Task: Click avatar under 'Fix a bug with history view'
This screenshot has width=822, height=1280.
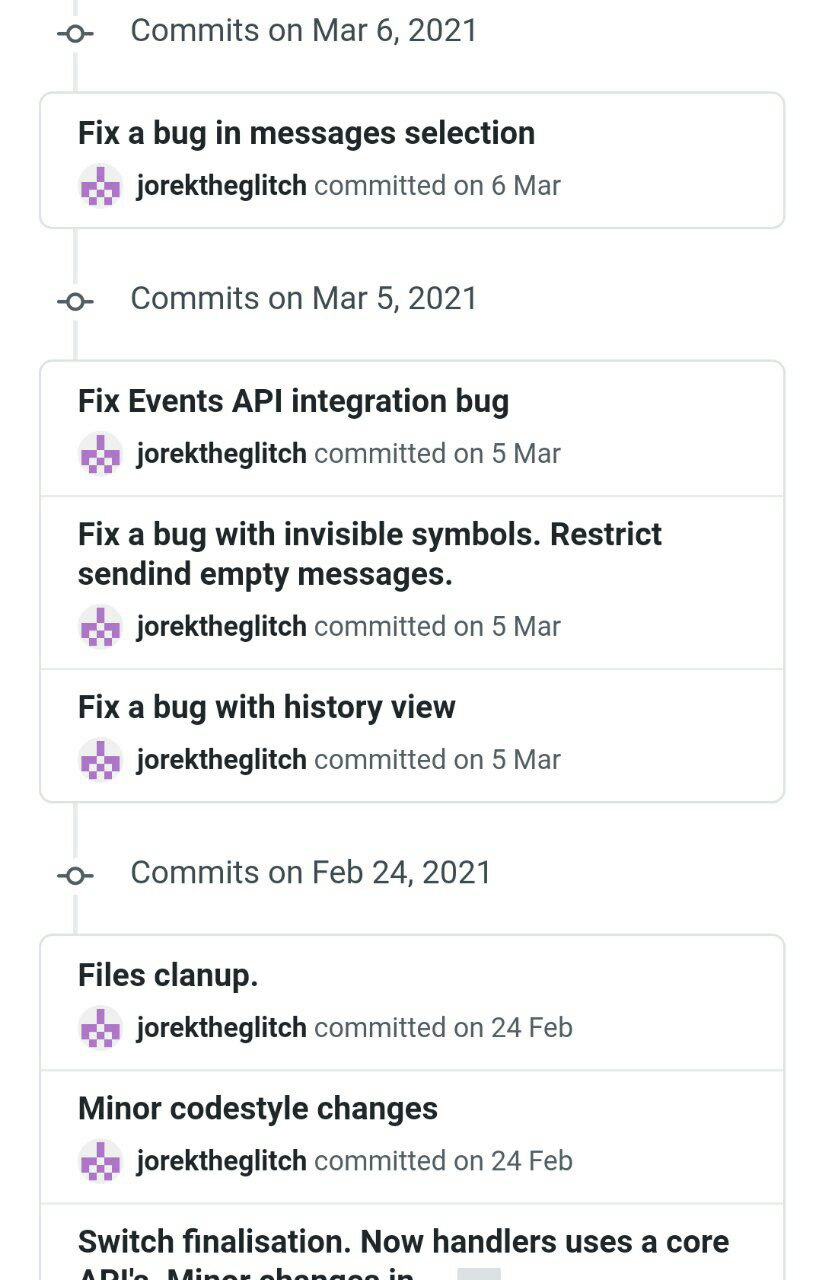Action: click(x=100, y=760)
